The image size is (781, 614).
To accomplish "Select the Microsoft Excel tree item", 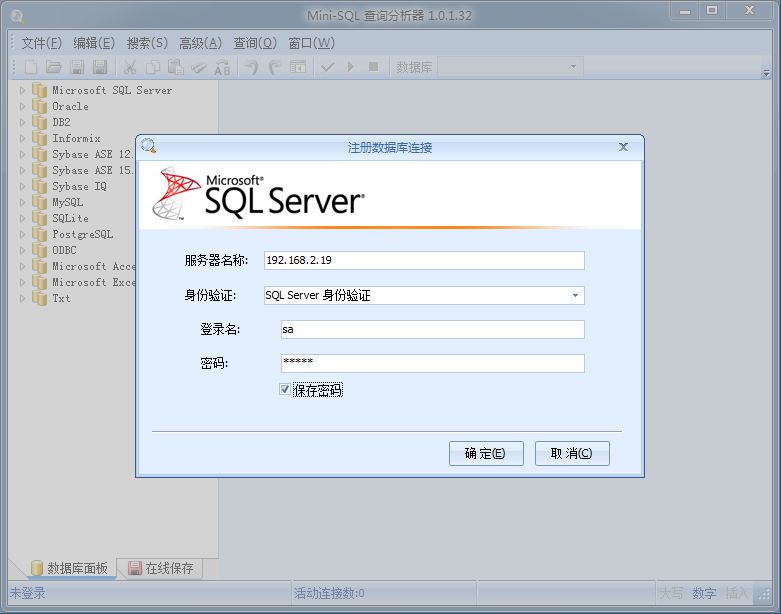I will (94, 282).
